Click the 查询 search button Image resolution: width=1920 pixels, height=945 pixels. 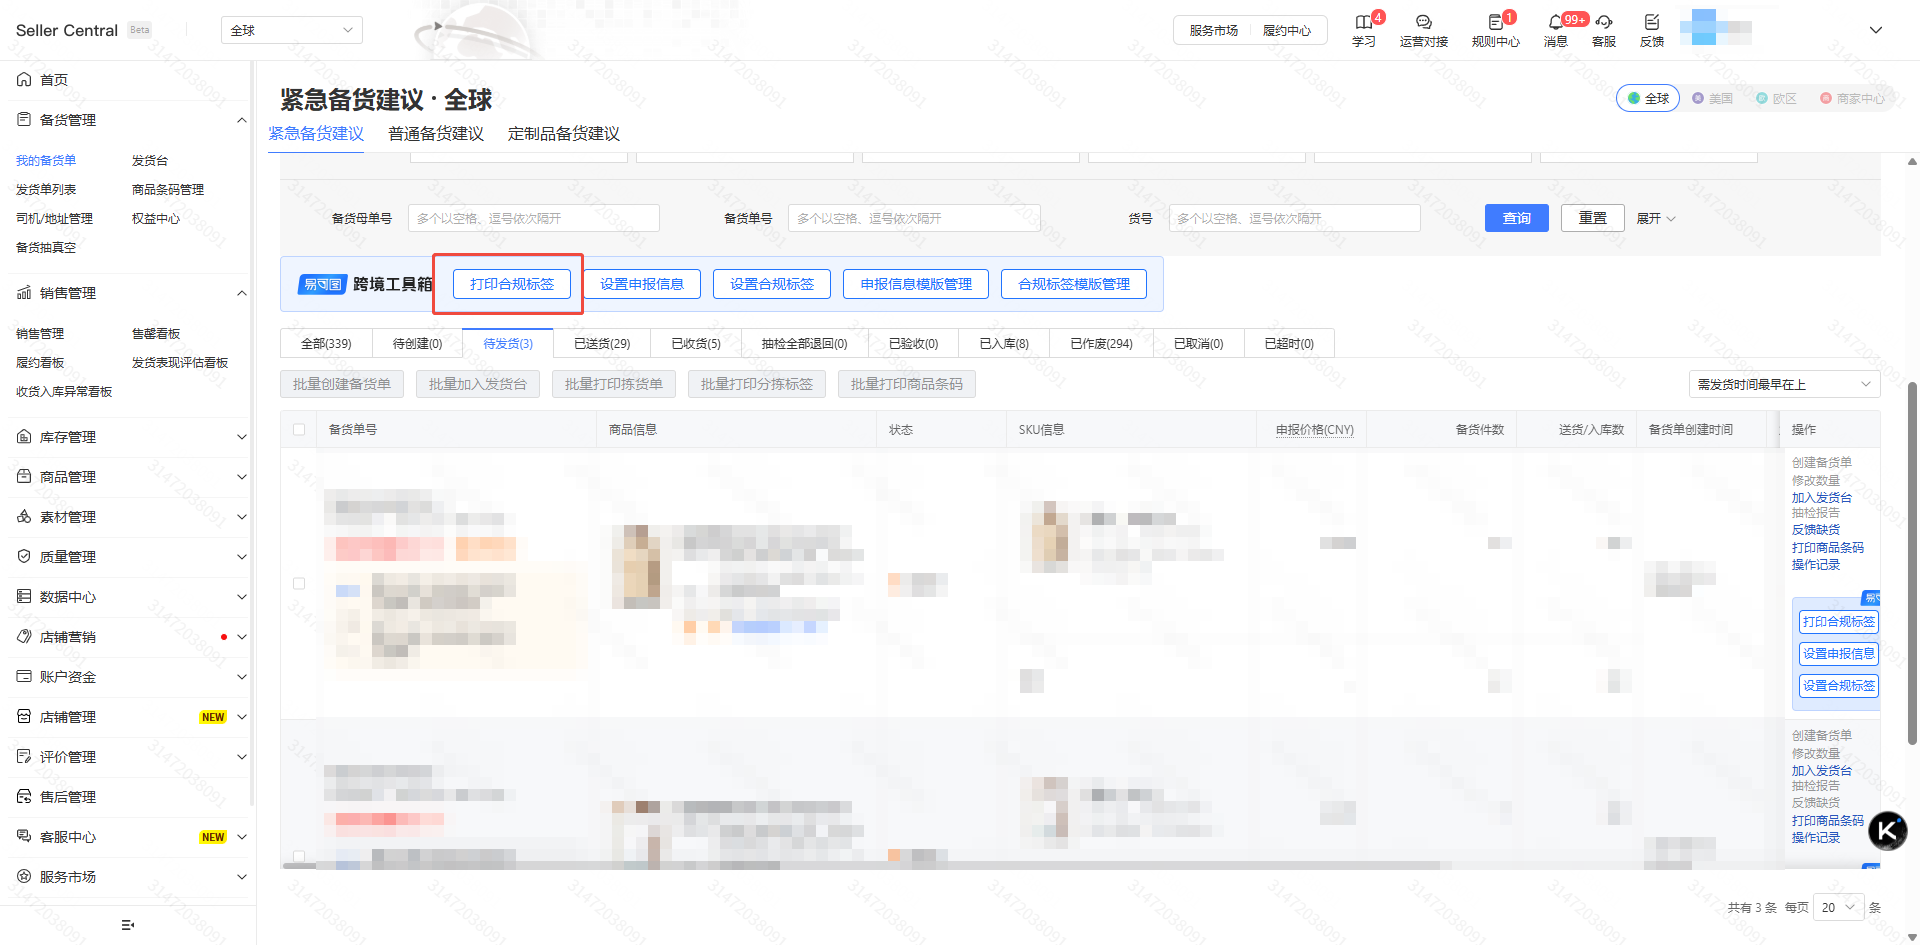[x=1517, y=218]
